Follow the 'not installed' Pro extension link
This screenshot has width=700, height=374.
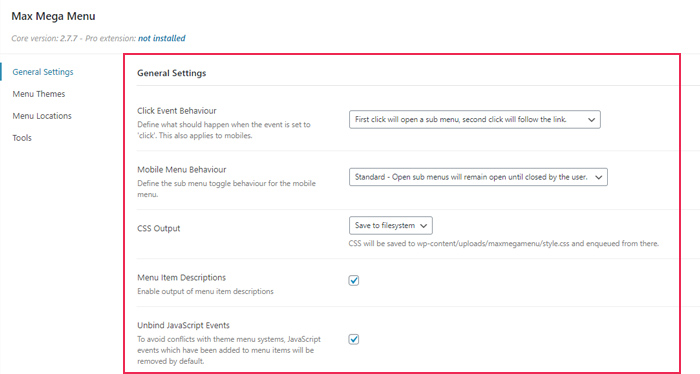click(x=162, y=38)
